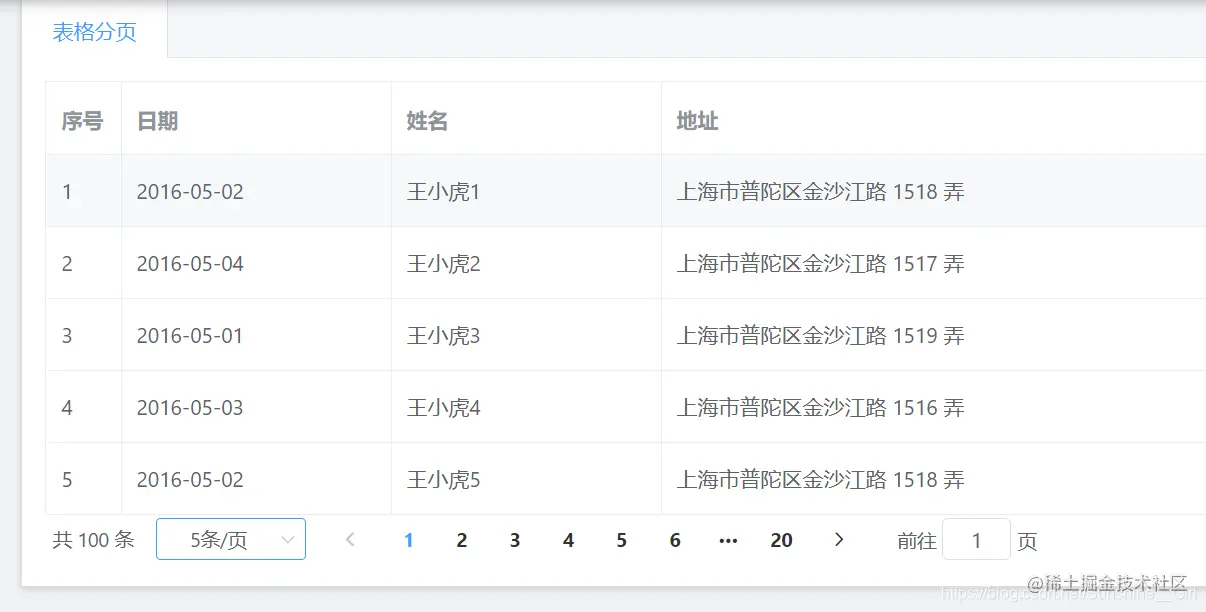Go to the previous page arrow
1206x612 pixels.
pyautogui.click(x=350, y=540)
